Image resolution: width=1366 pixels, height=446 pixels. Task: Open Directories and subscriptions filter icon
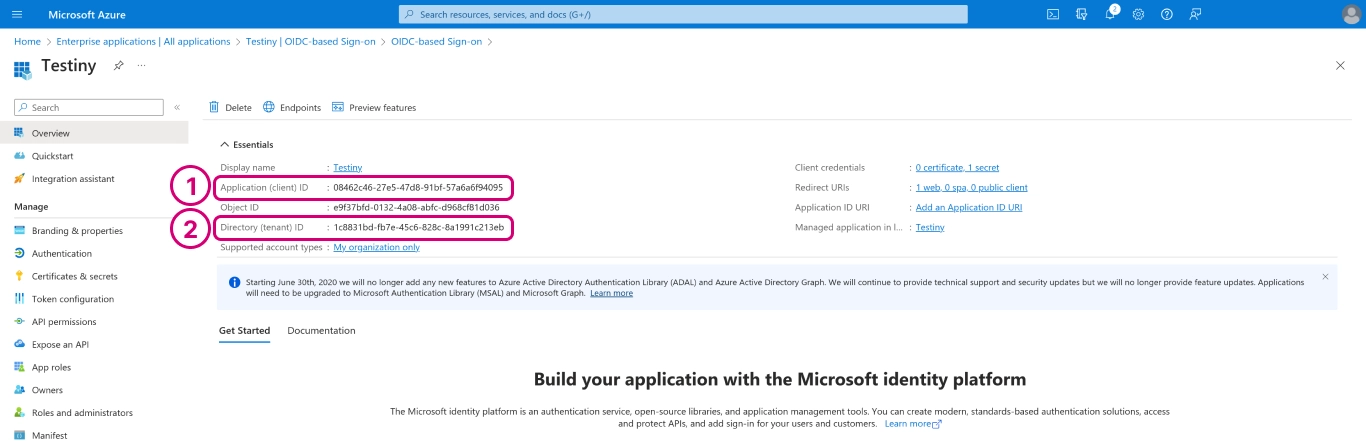(x=1081, y=14)
